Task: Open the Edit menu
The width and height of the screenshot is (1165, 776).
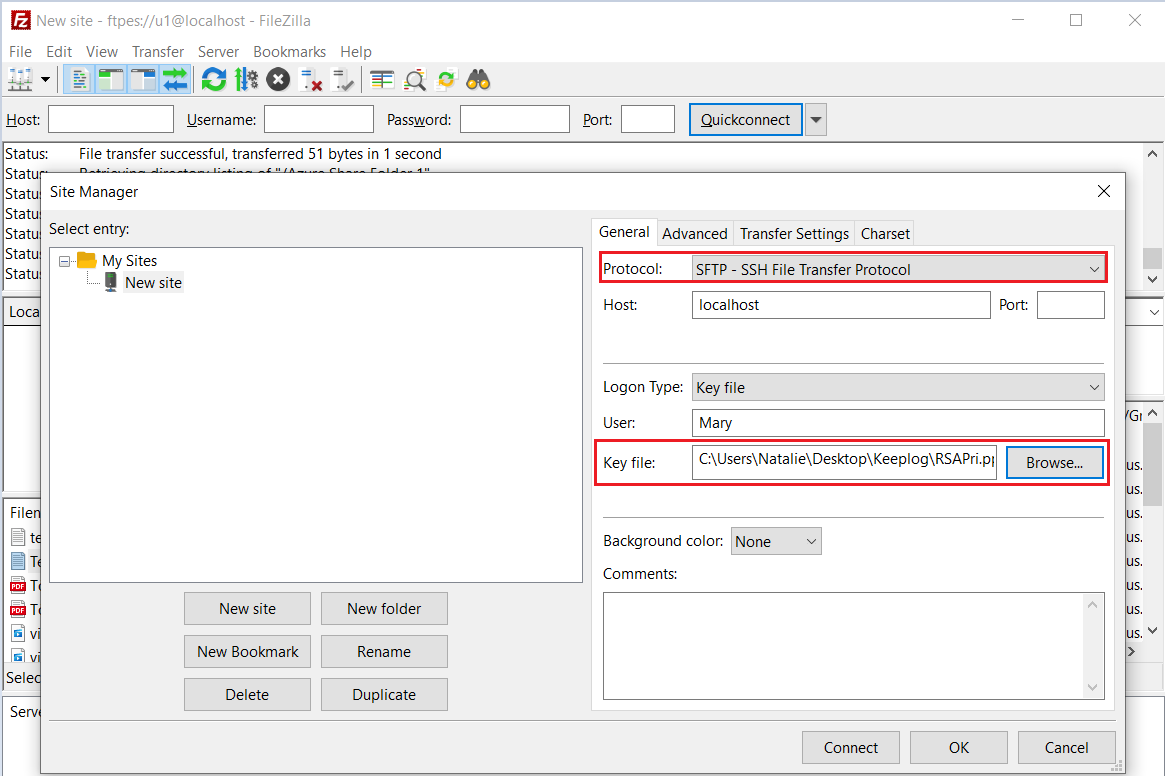Action: pos(59,51)
